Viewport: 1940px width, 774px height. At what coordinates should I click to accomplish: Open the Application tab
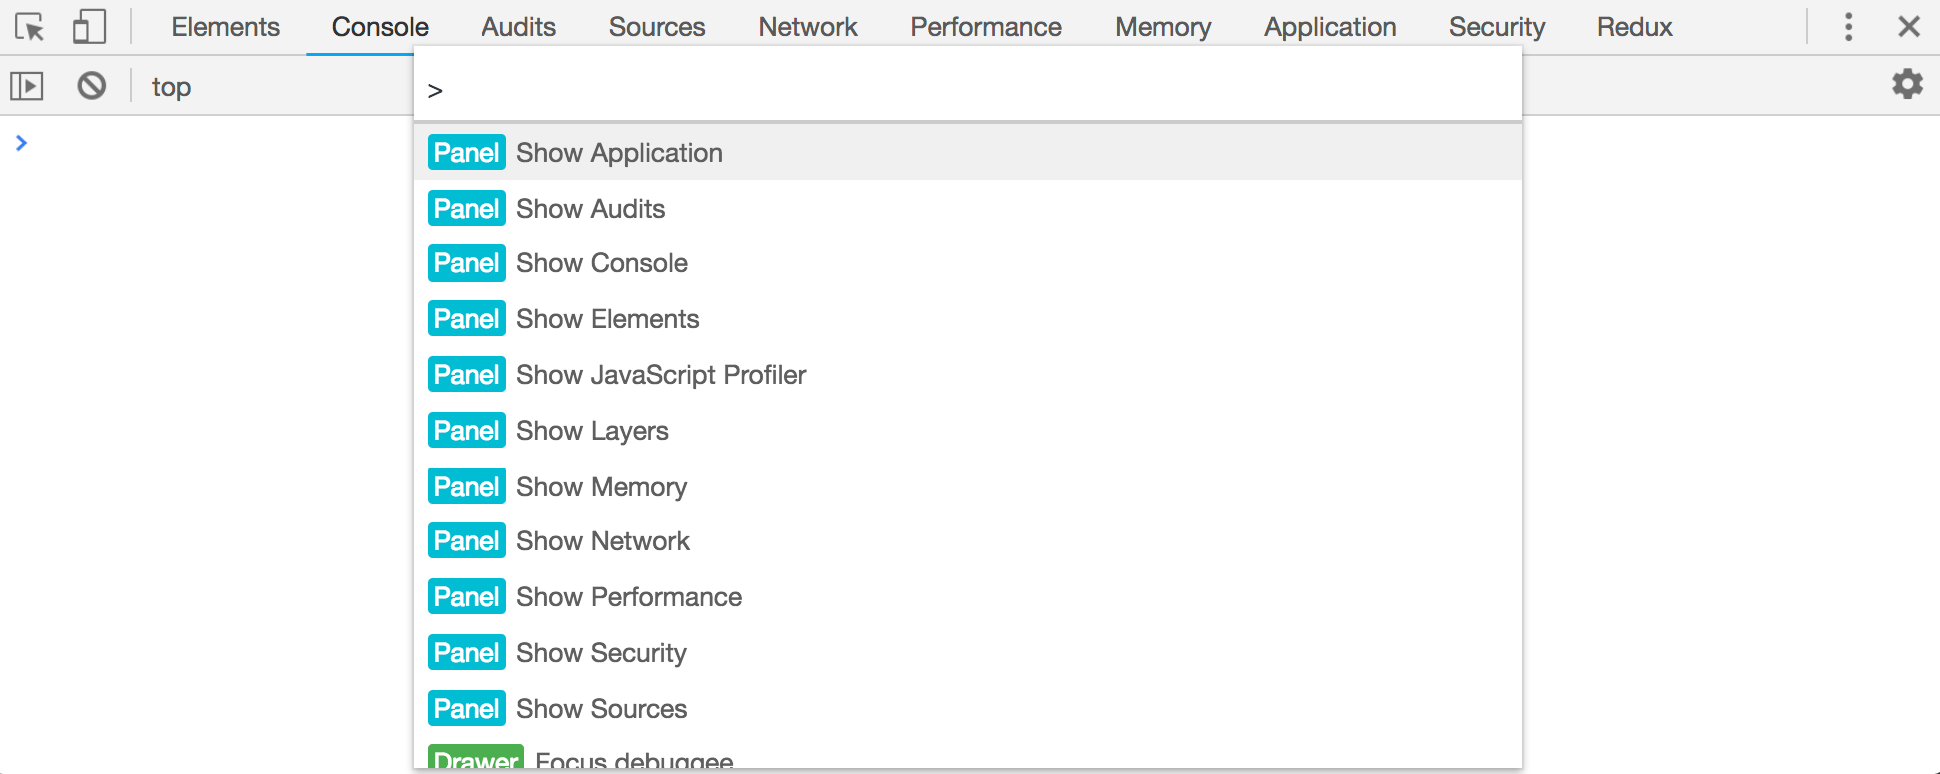point(1330,27)
